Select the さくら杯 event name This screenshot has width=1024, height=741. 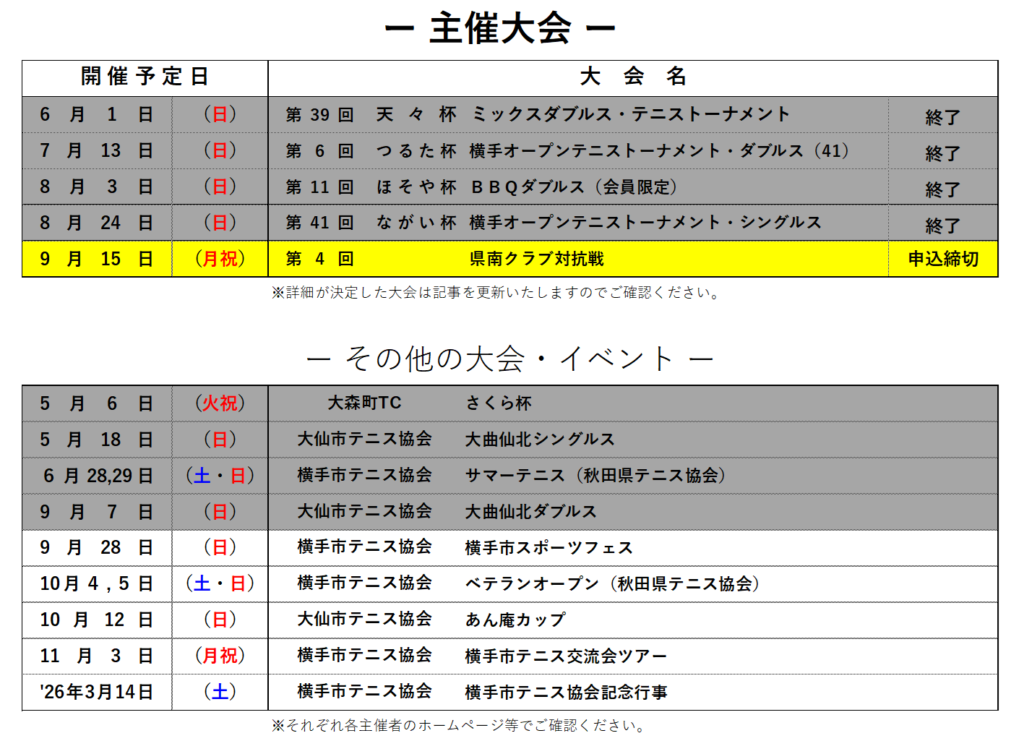498,403
